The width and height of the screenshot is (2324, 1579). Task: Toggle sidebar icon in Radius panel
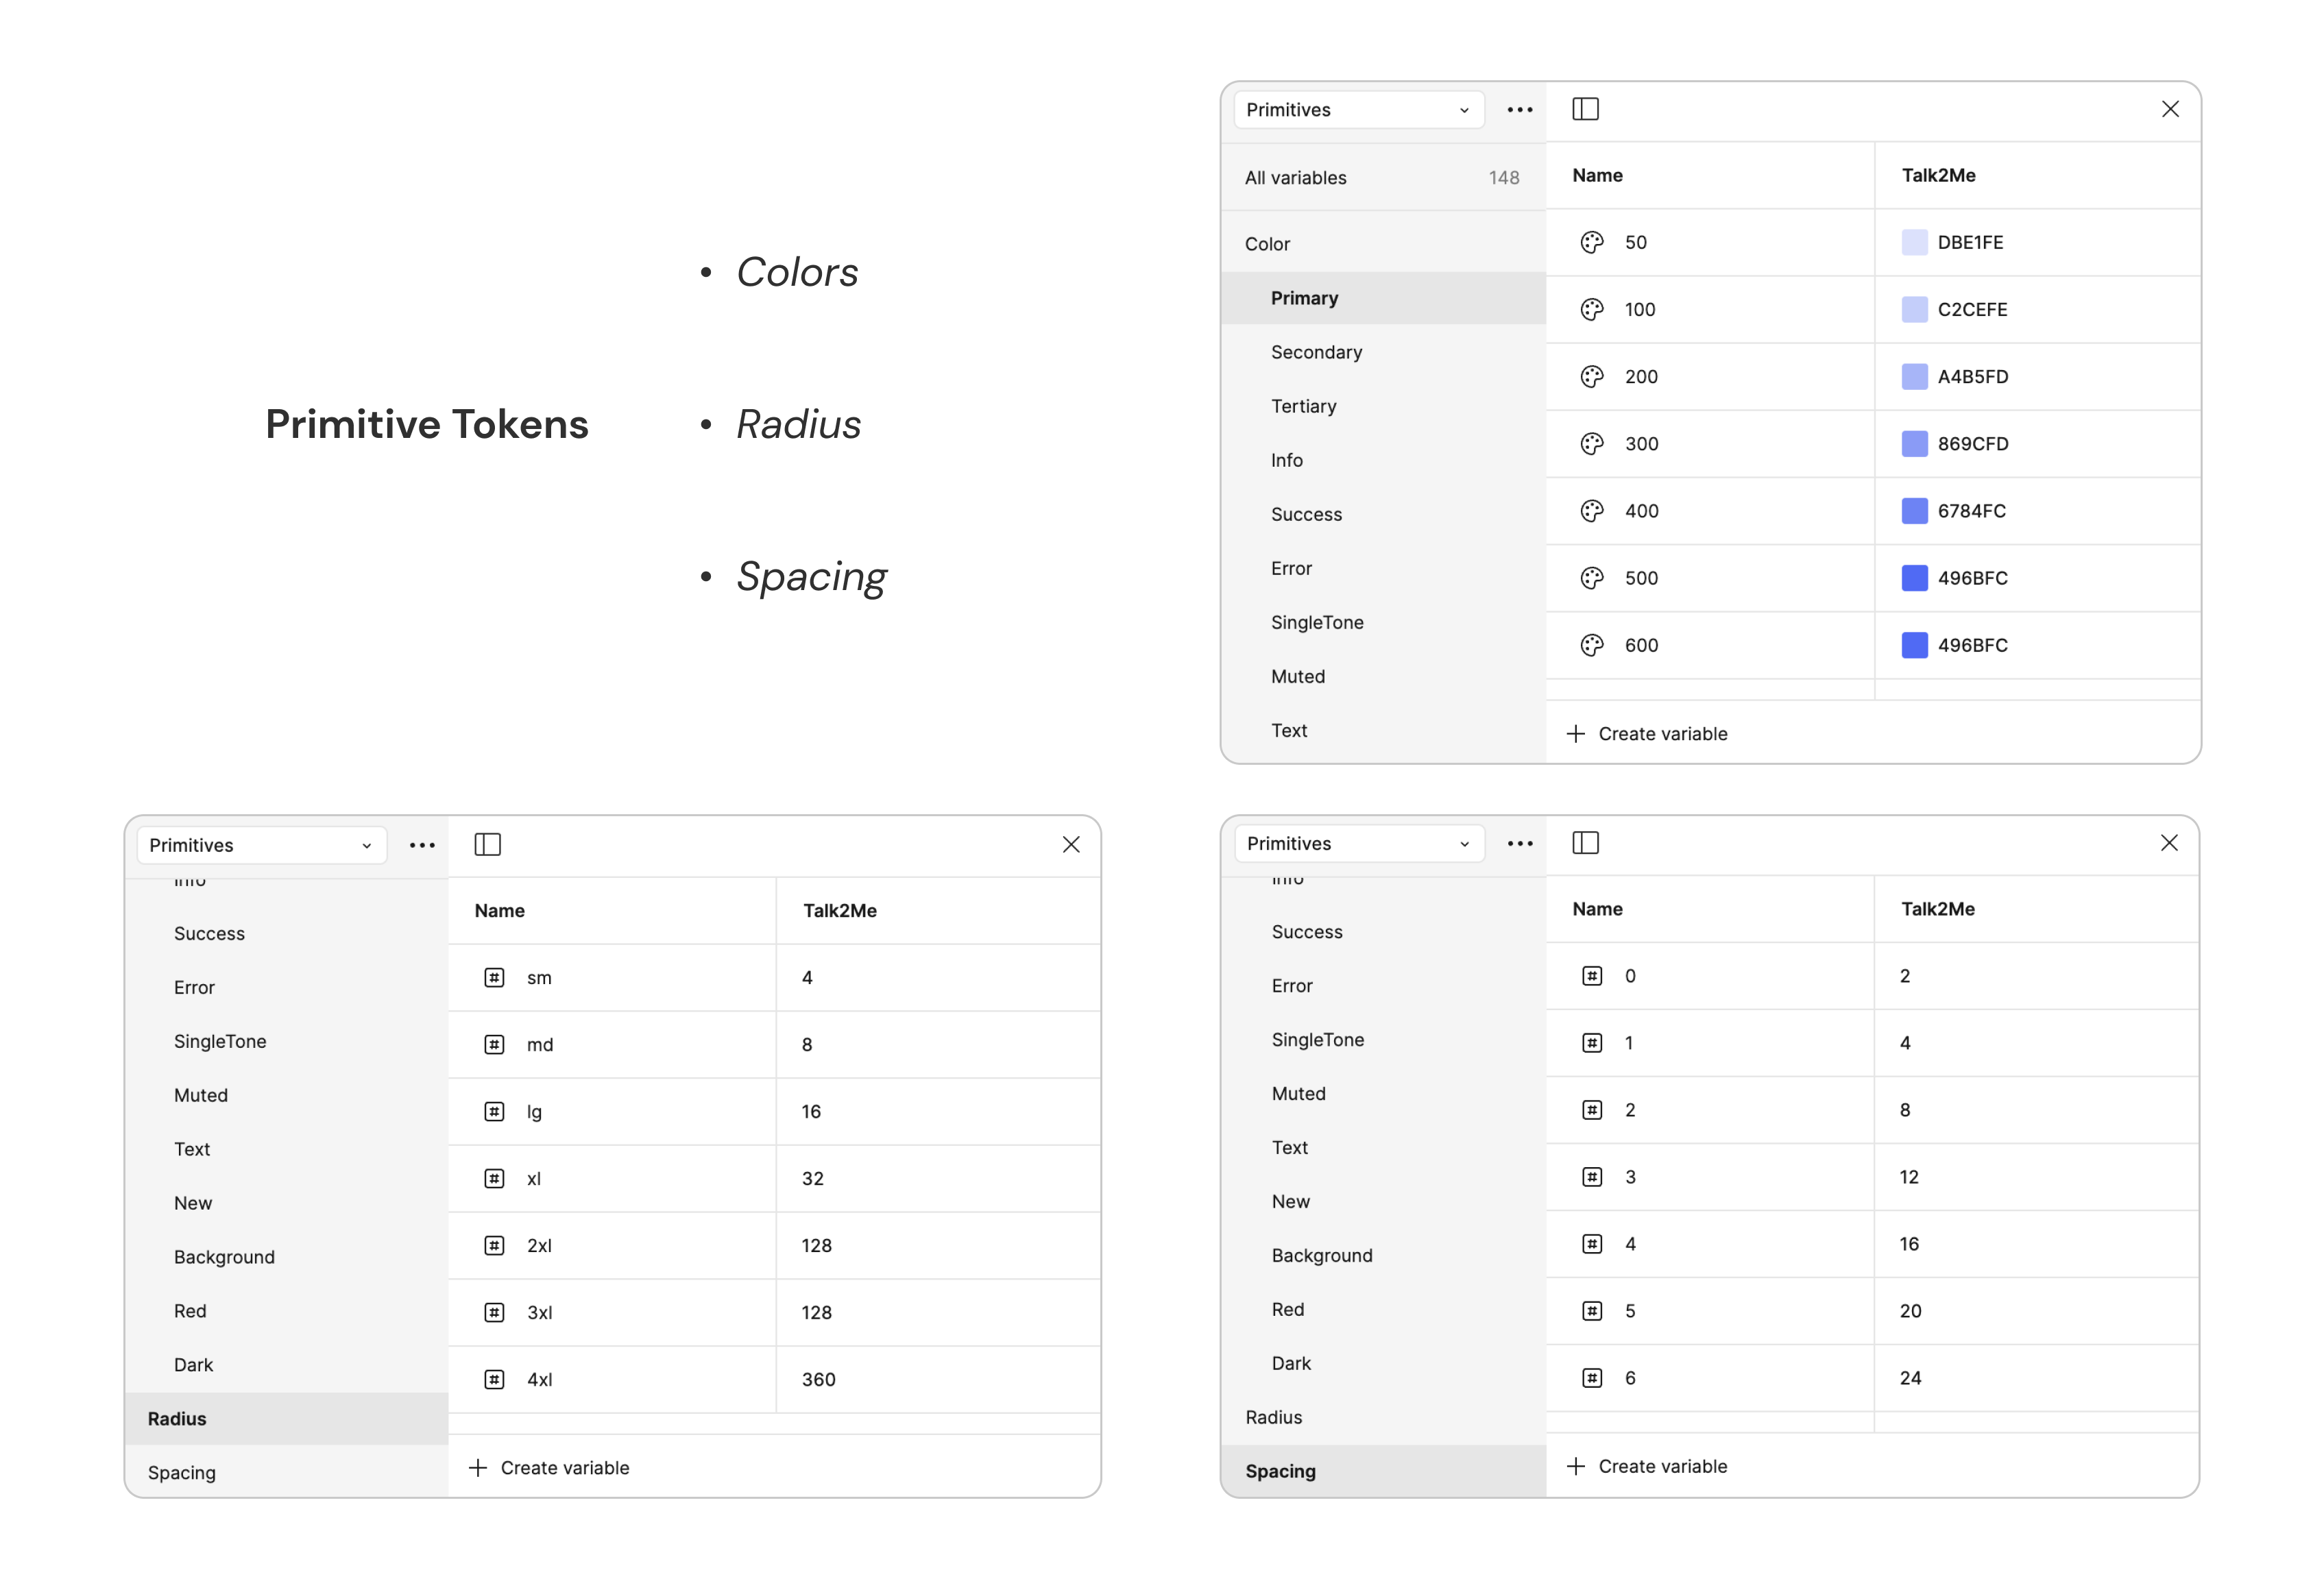pyautogui.click(x=487, y=844)
